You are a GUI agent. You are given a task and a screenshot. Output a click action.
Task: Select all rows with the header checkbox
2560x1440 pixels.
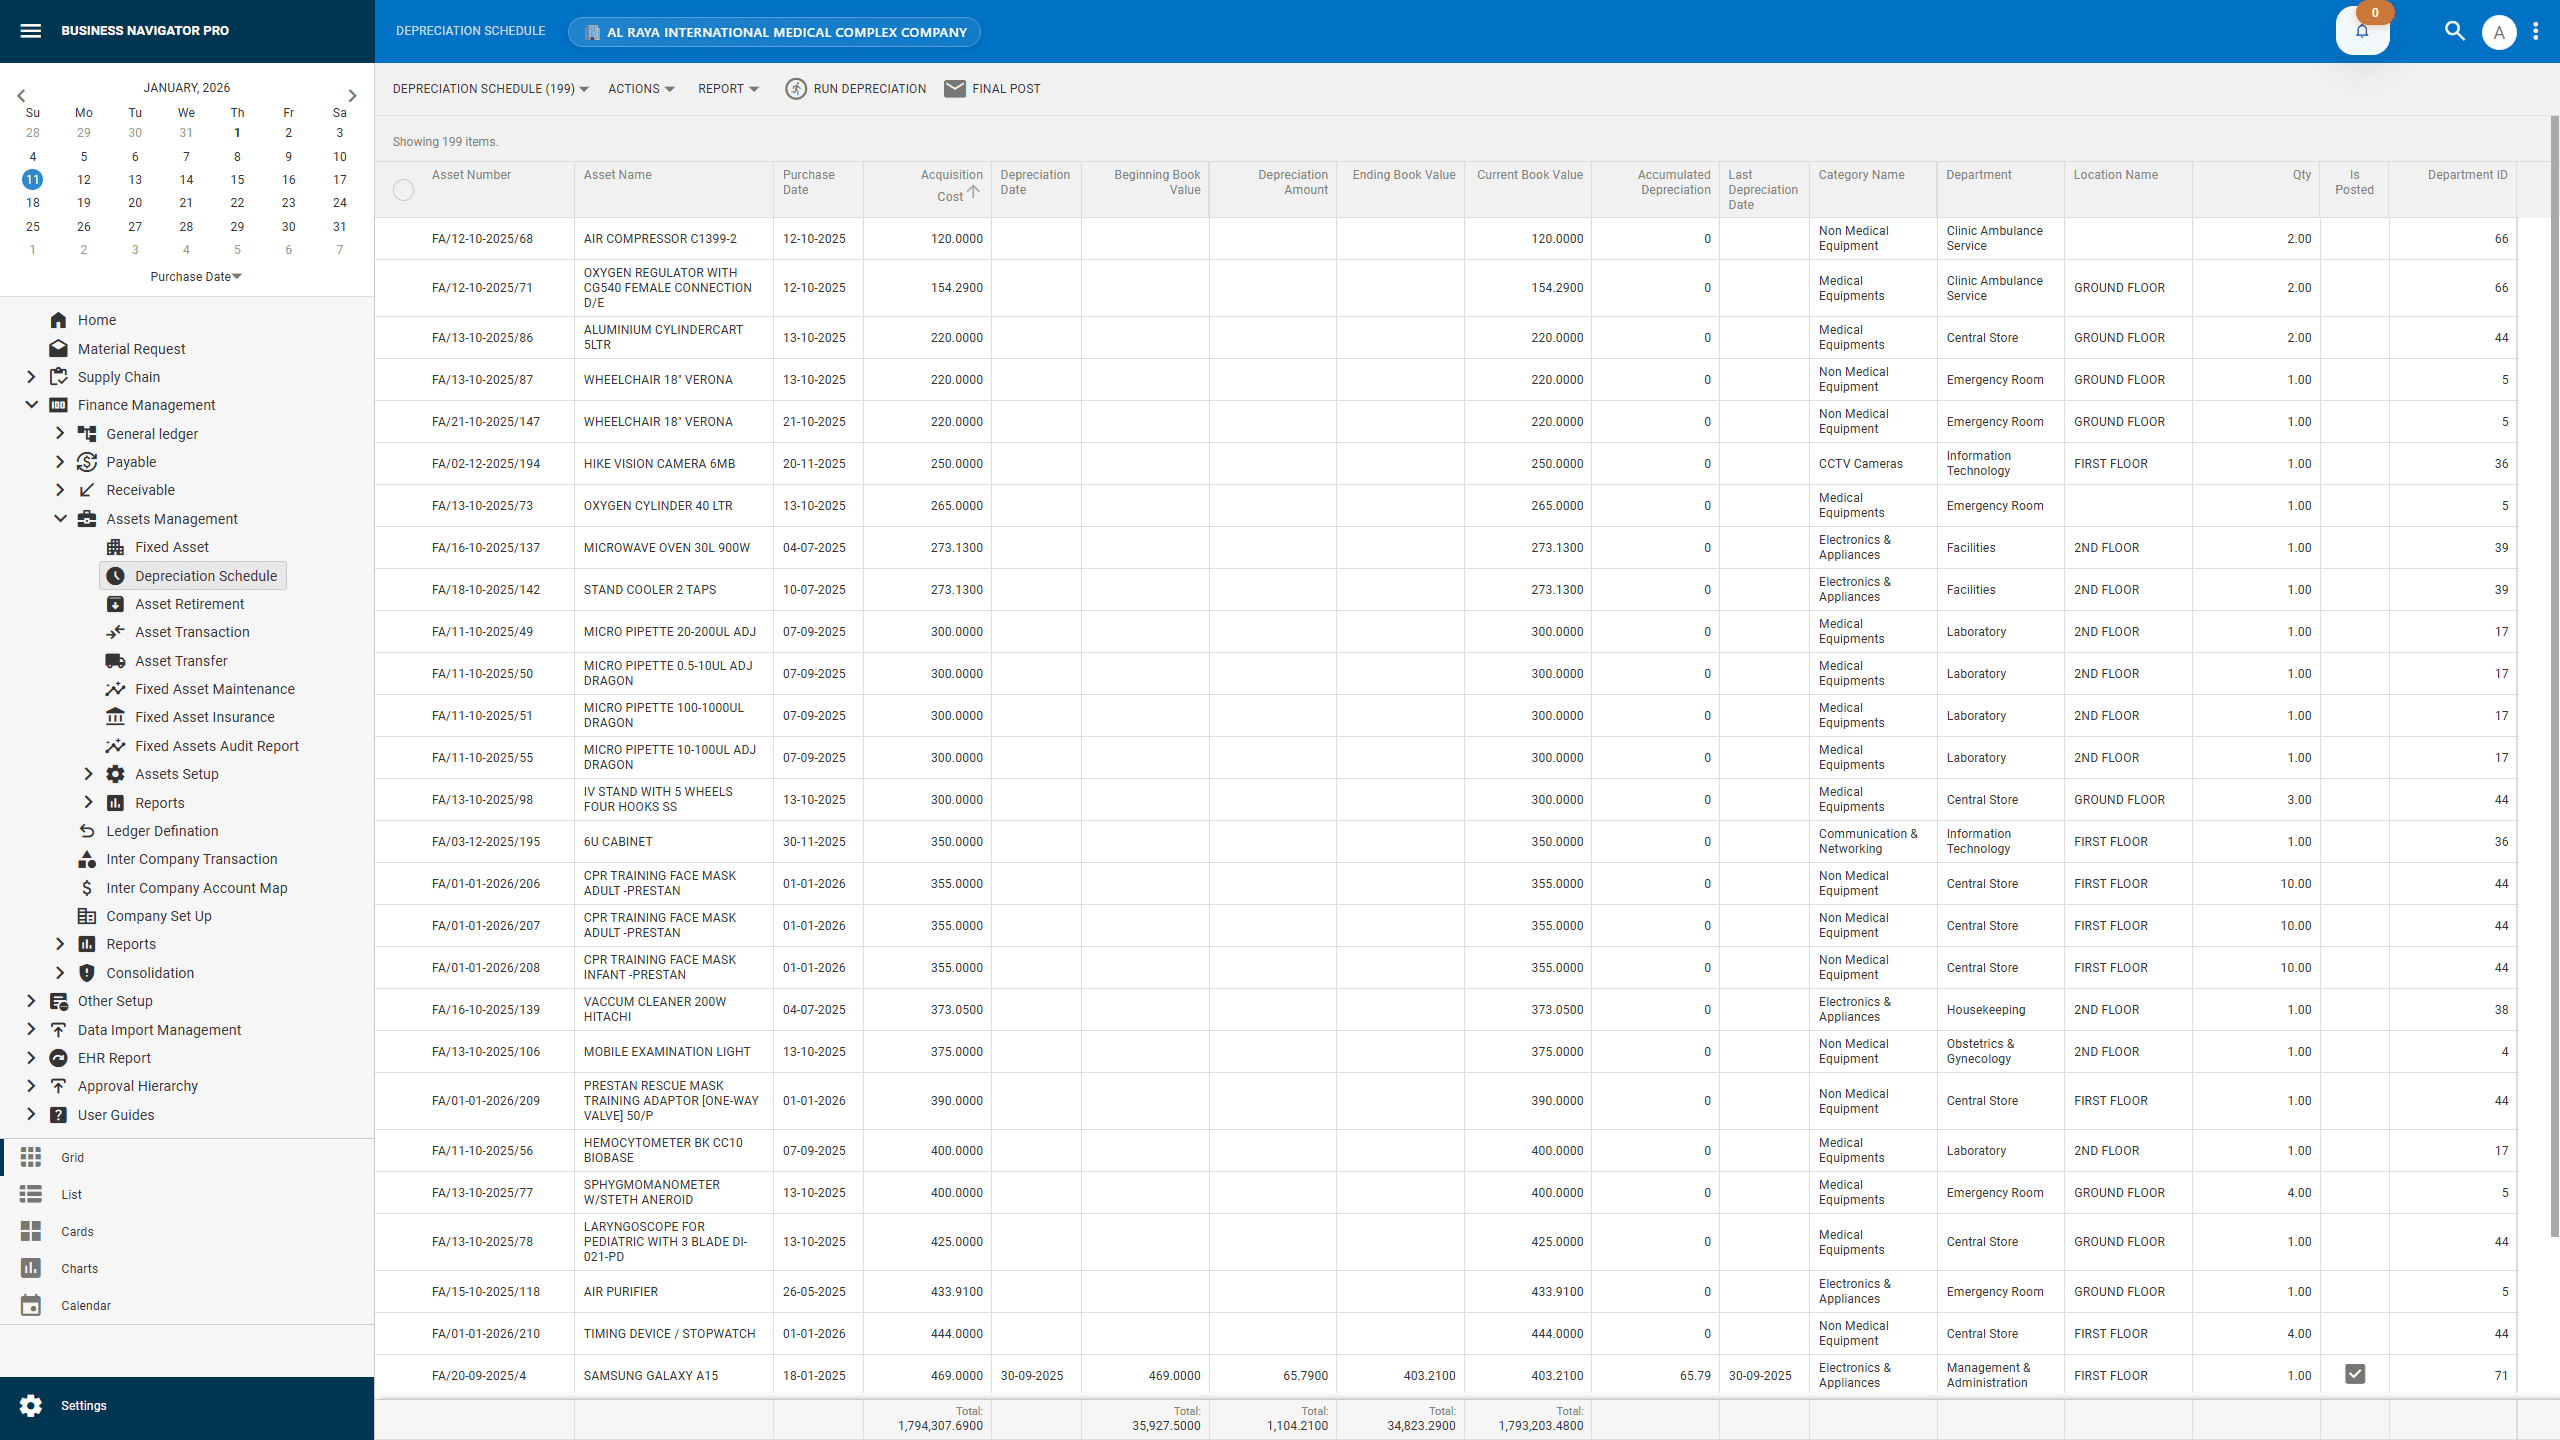(x=404, y=190)
